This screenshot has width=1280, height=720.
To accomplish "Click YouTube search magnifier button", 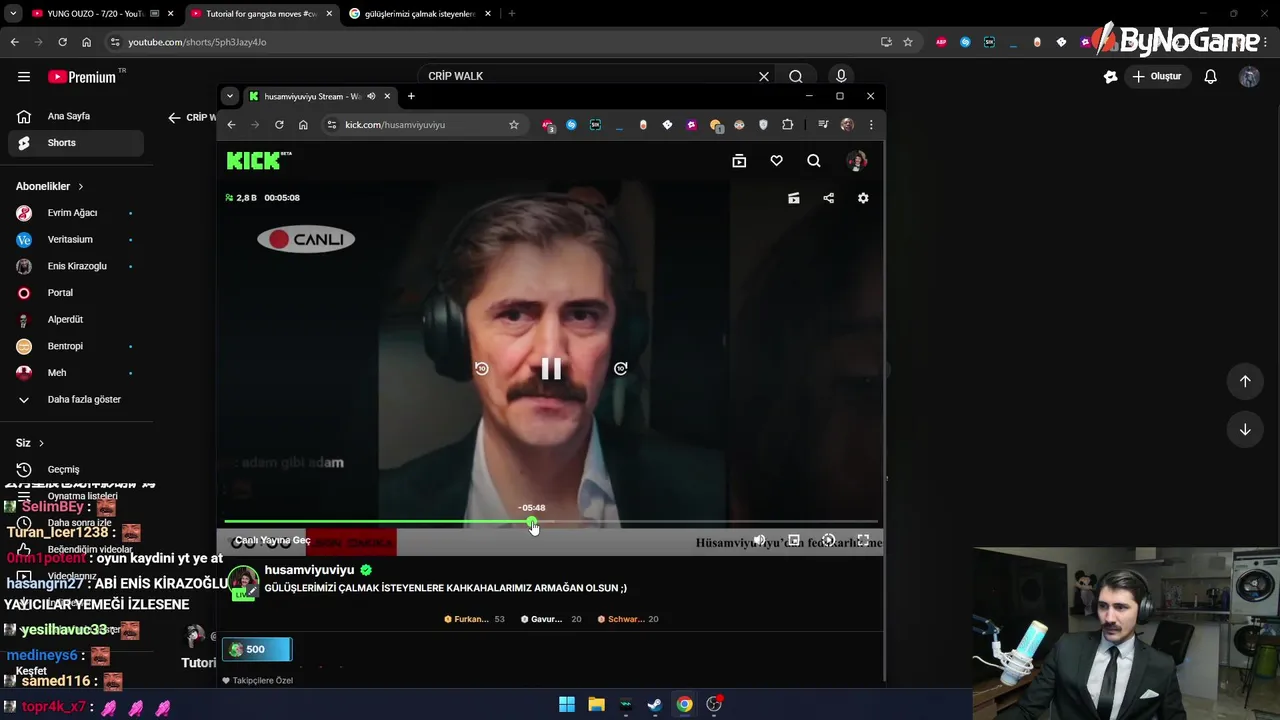I will click(796, 77).
